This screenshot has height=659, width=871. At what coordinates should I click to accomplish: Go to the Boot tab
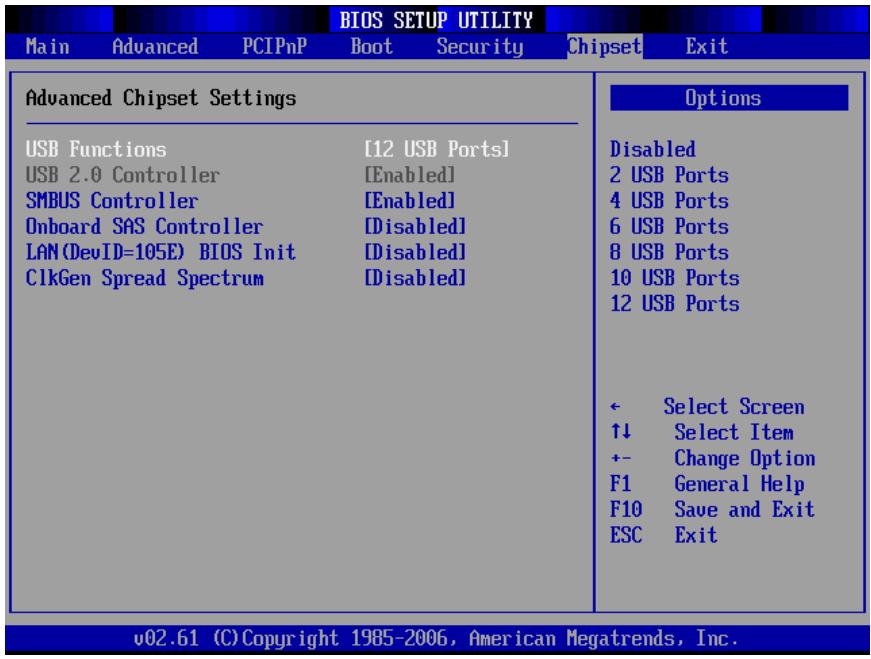coord(372,46)
